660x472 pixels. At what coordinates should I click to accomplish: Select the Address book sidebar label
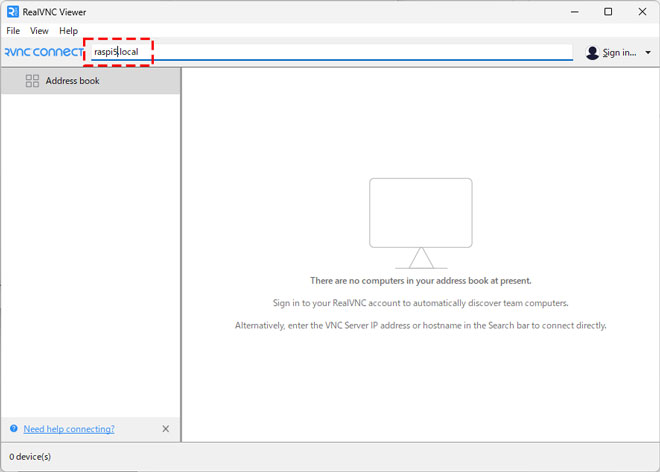coord(72,81)
